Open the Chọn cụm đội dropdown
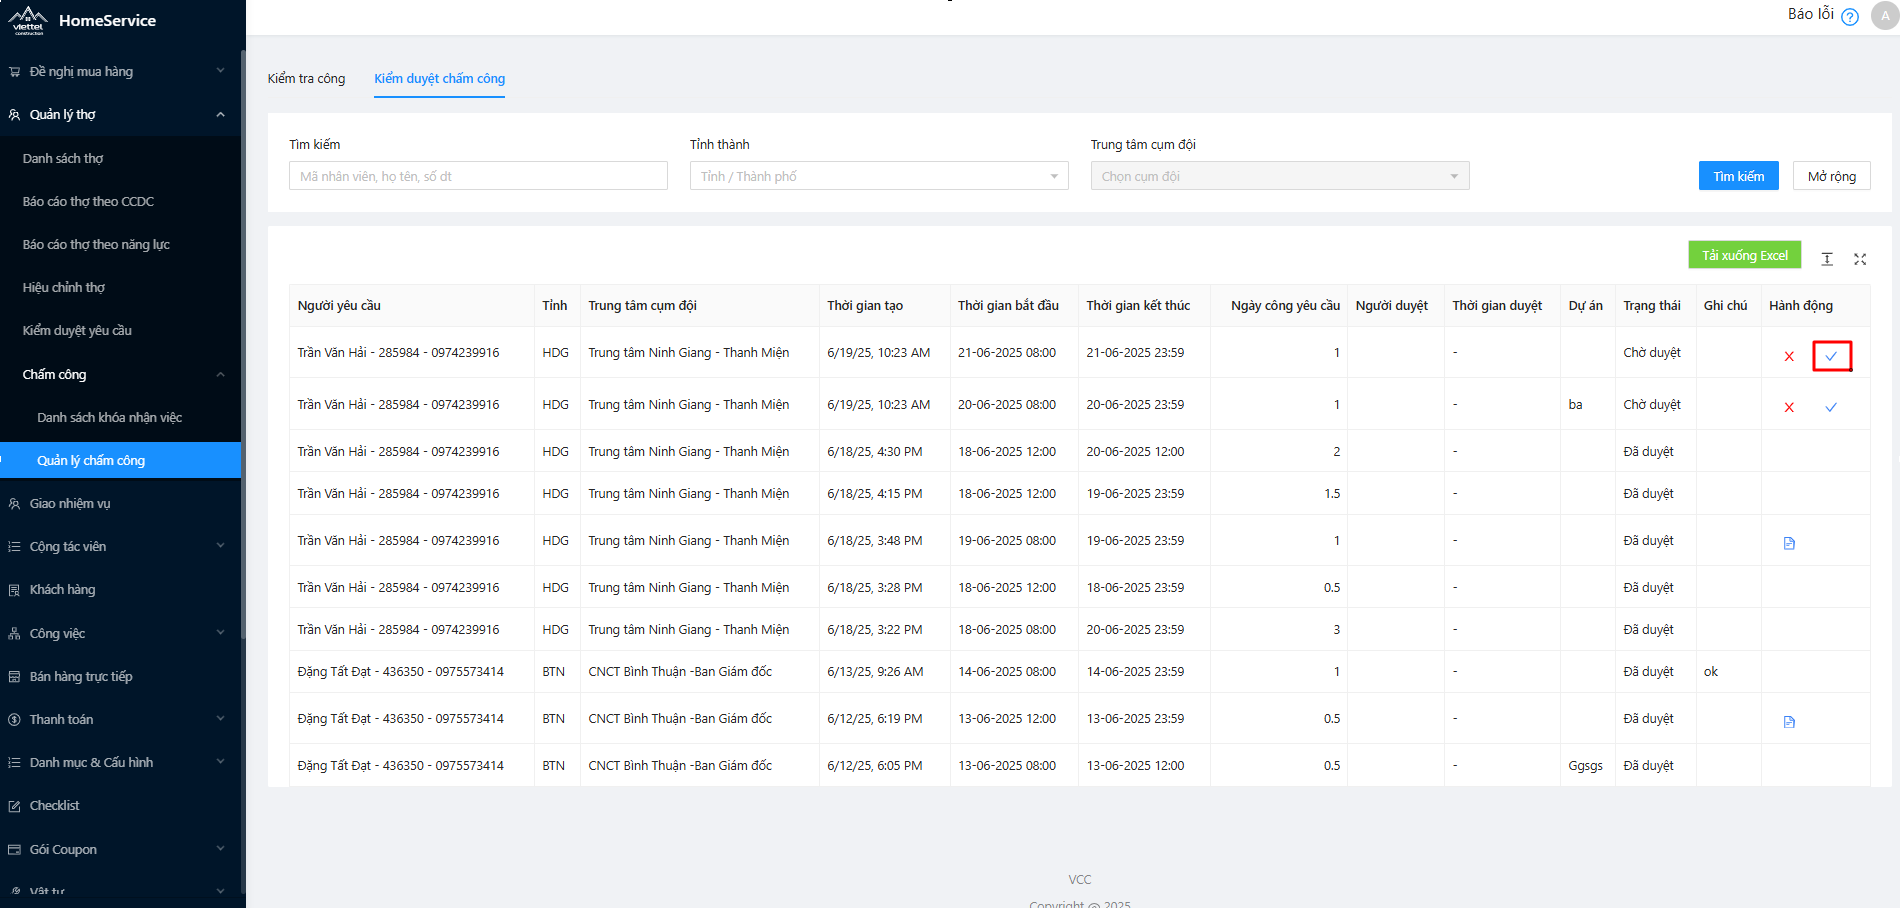This screenshot has width=1900, height=908. point(1280,176)
